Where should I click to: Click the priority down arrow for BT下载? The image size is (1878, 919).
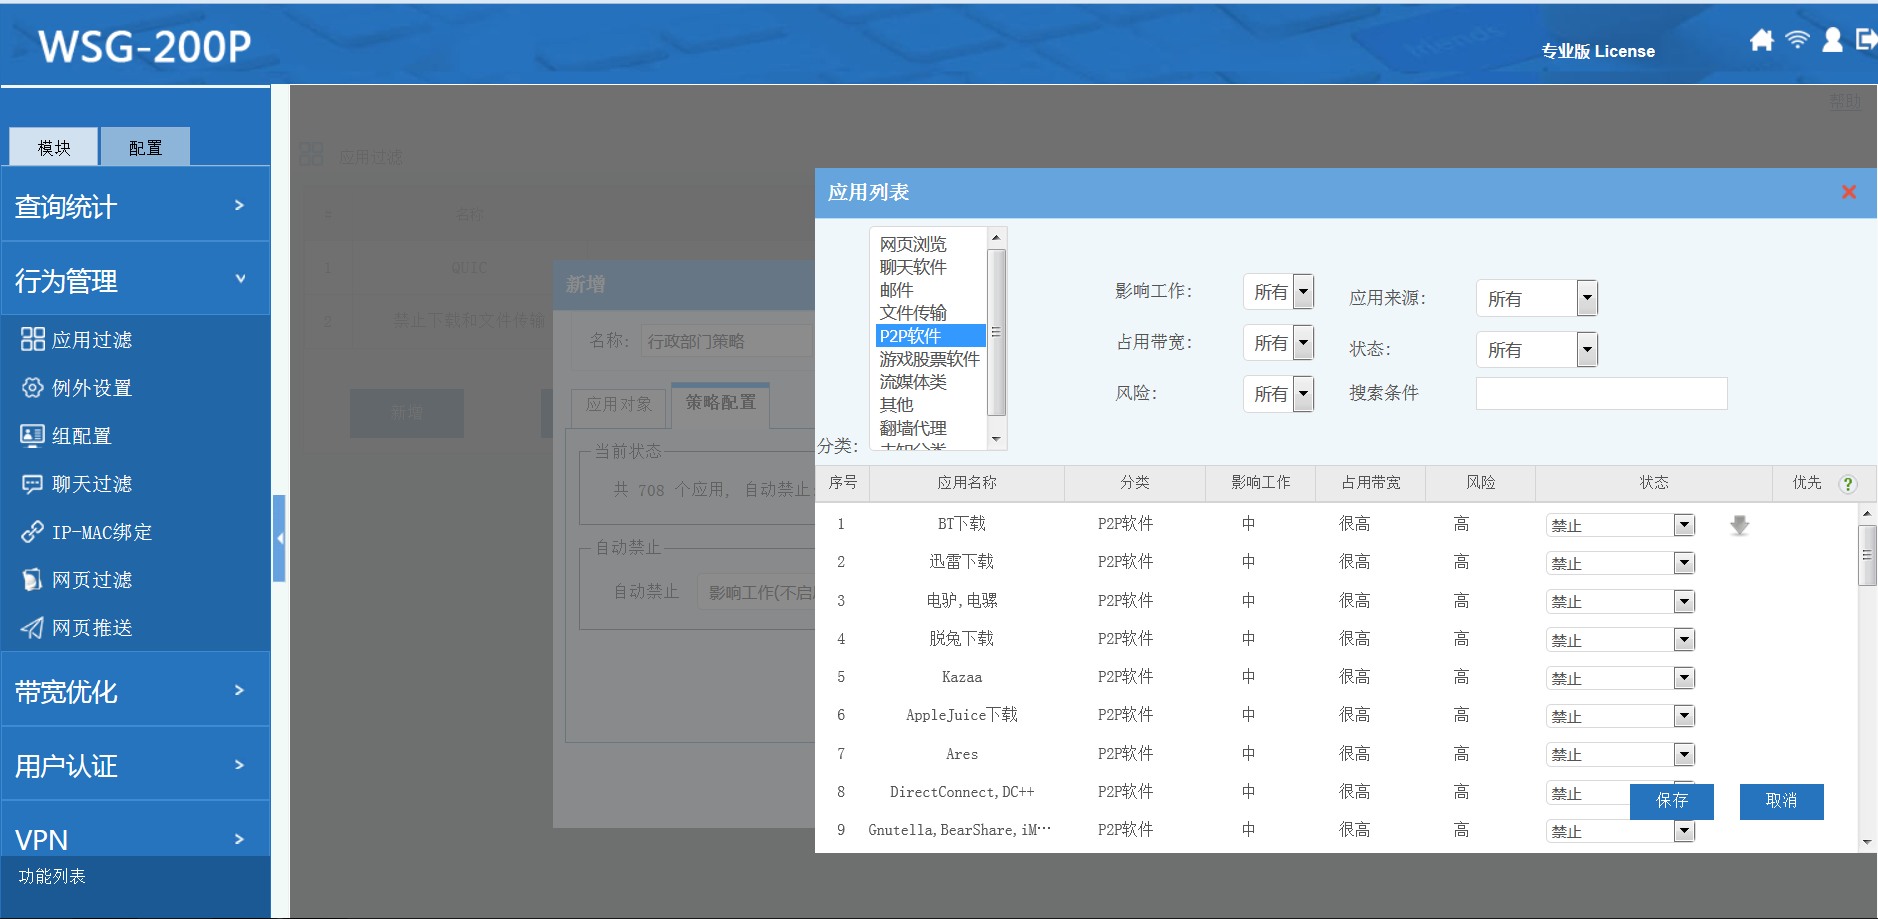pos(1740,525)
